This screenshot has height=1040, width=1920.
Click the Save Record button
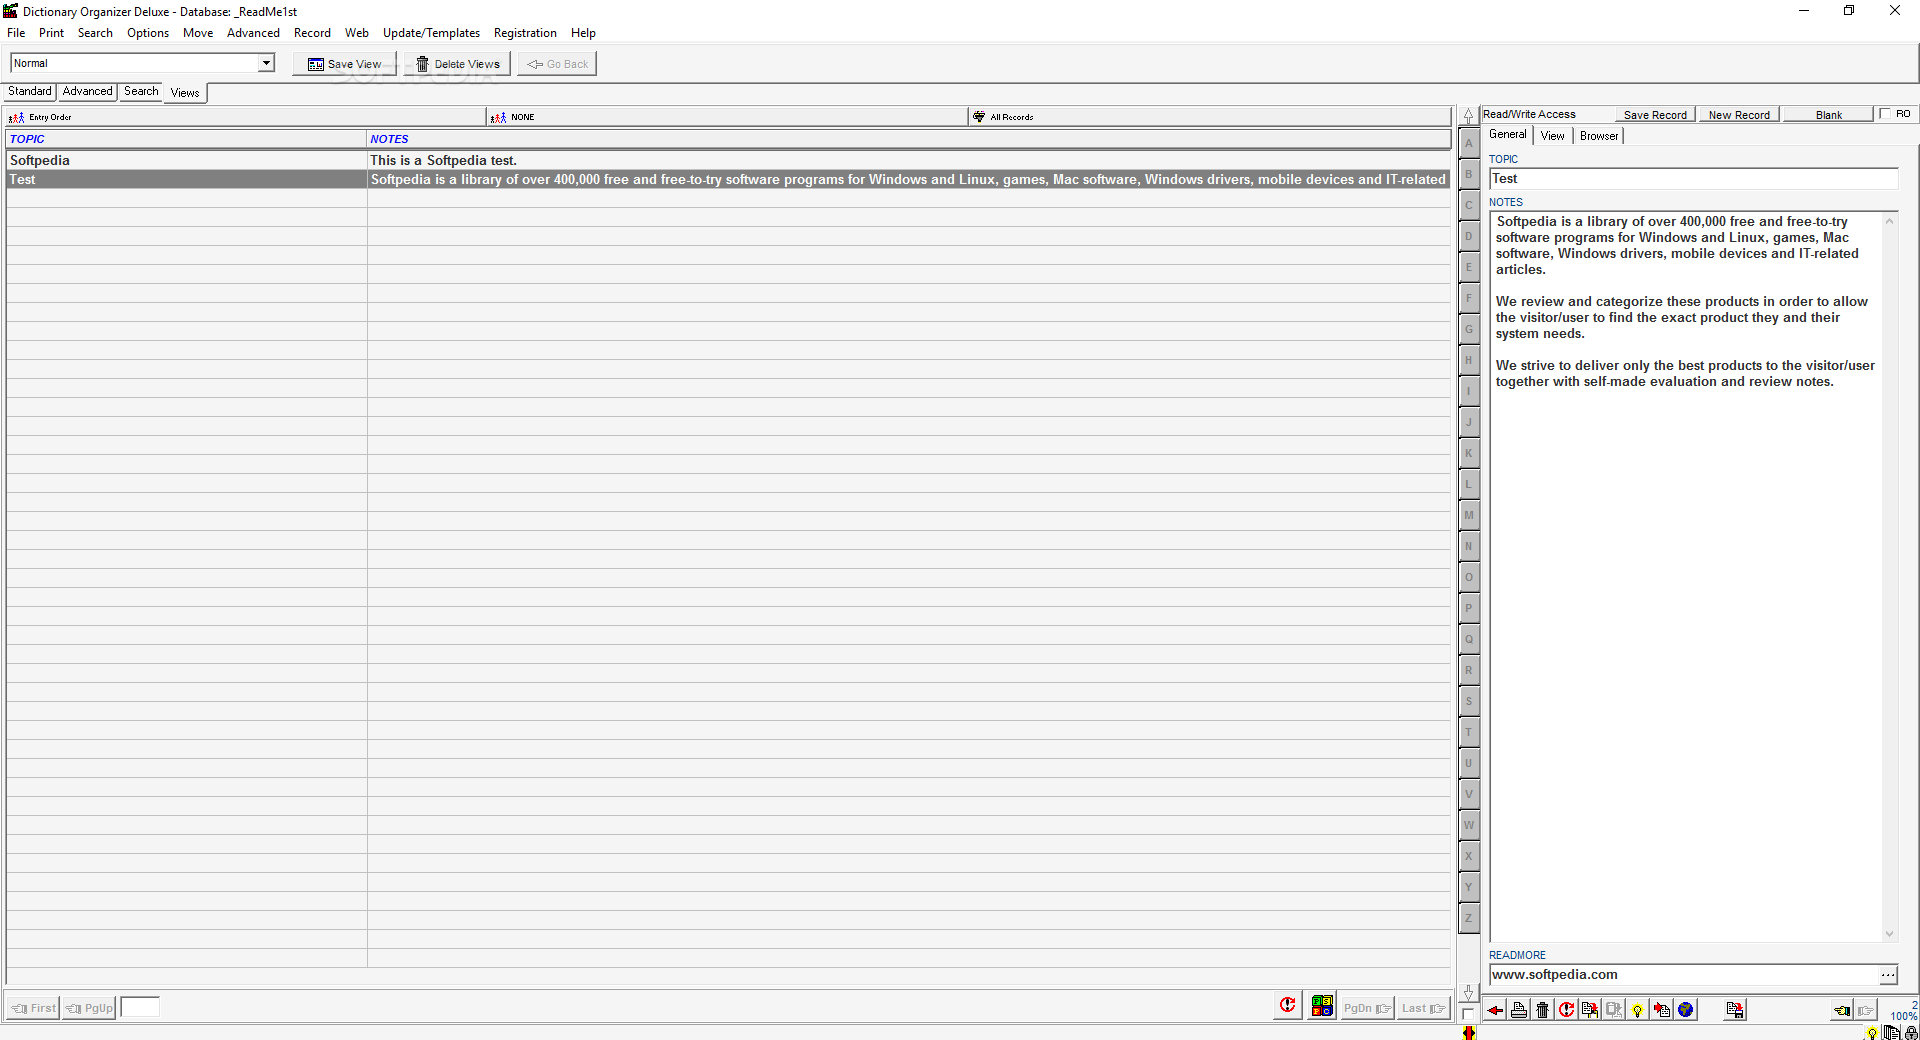(1655, 115)
